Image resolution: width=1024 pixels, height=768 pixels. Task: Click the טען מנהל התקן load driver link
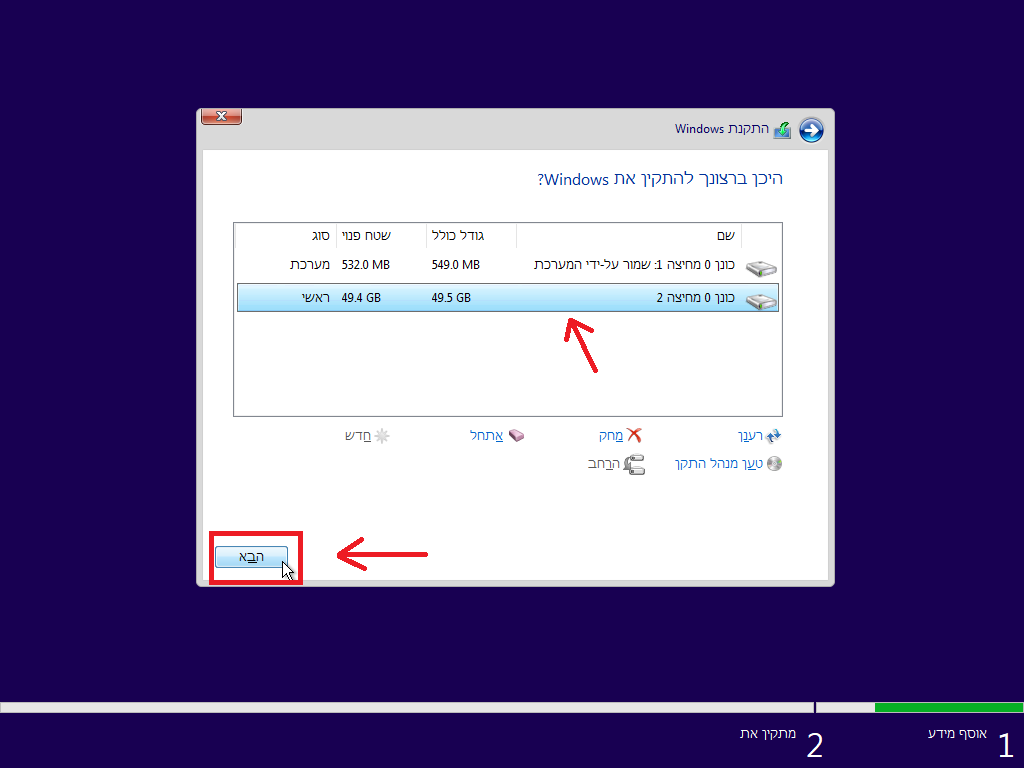coord(718,464)
